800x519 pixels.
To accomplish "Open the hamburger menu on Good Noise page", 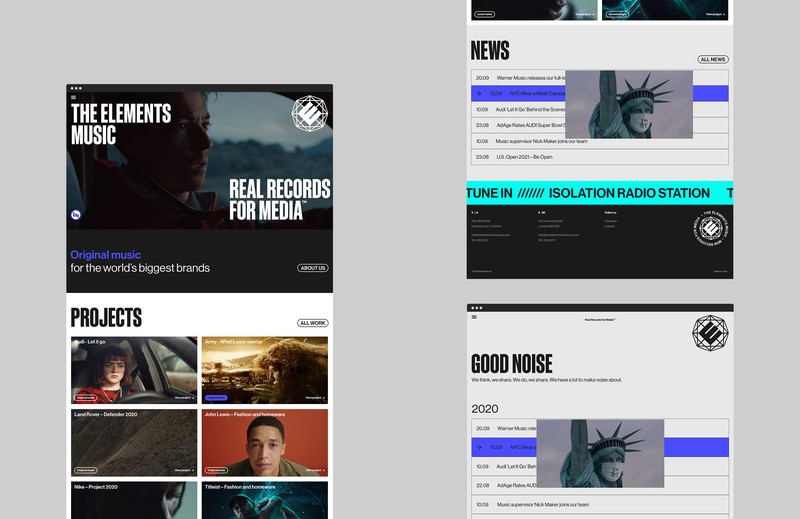I will pos(474,317).
